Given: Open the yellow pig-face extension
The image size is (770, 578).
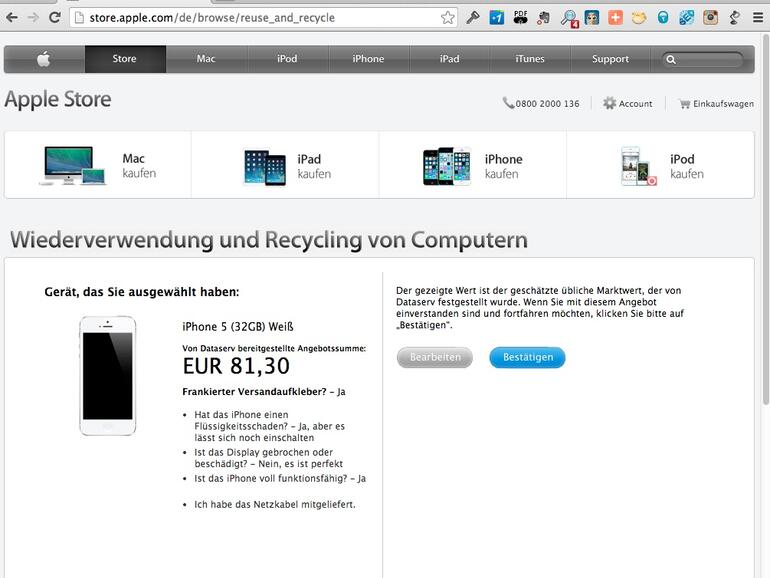Looking at the screenshot, I should pyautogui.click(x=639, y=18).
